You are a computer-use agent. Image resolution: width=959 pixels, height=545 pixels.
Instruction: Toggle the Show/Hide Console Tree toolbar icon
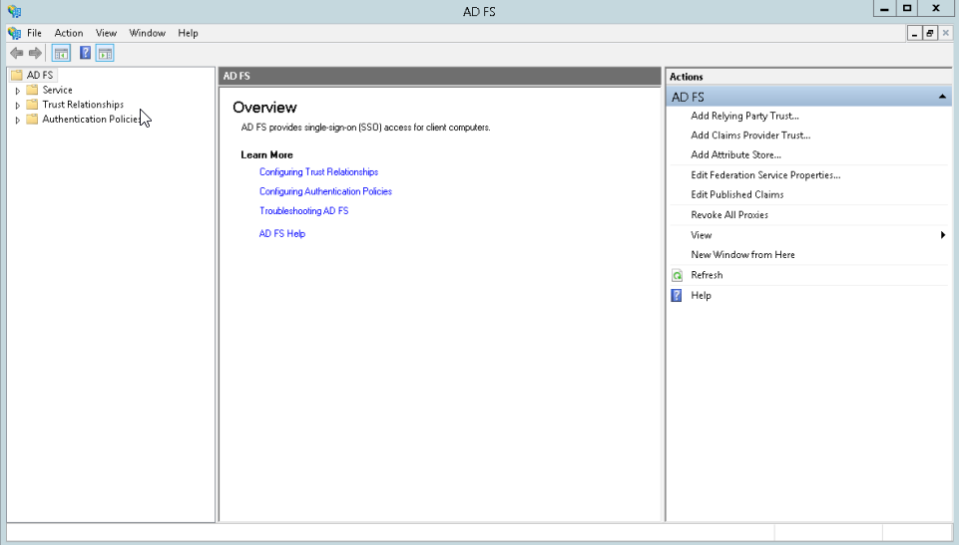[61, 53]
